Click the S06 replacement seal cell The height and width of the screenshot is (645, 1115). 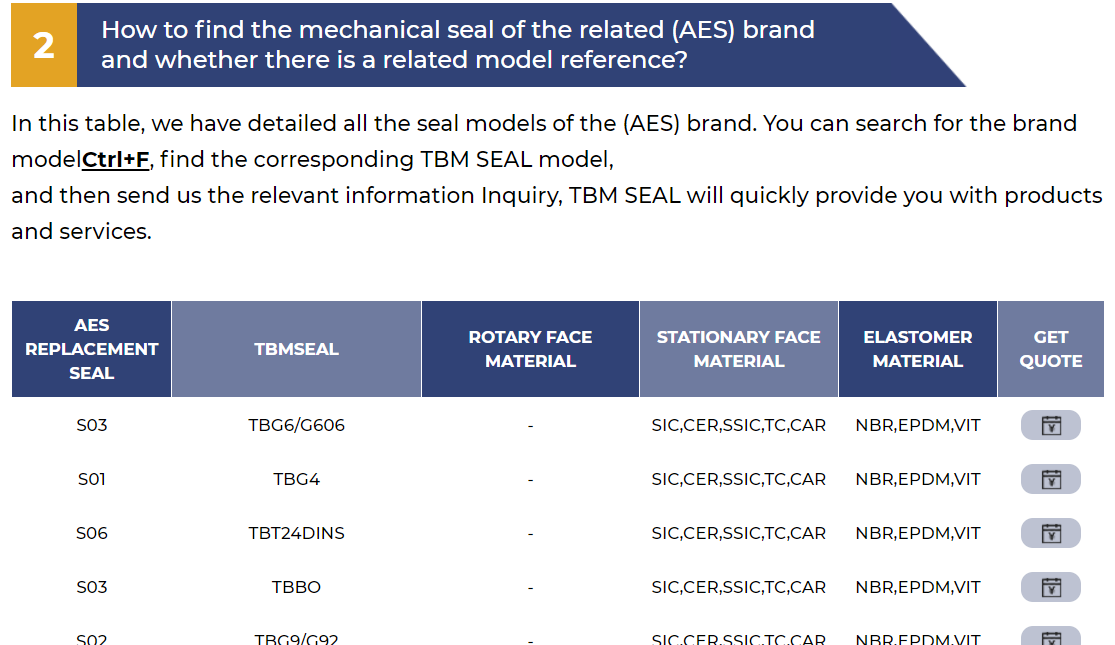92,533
